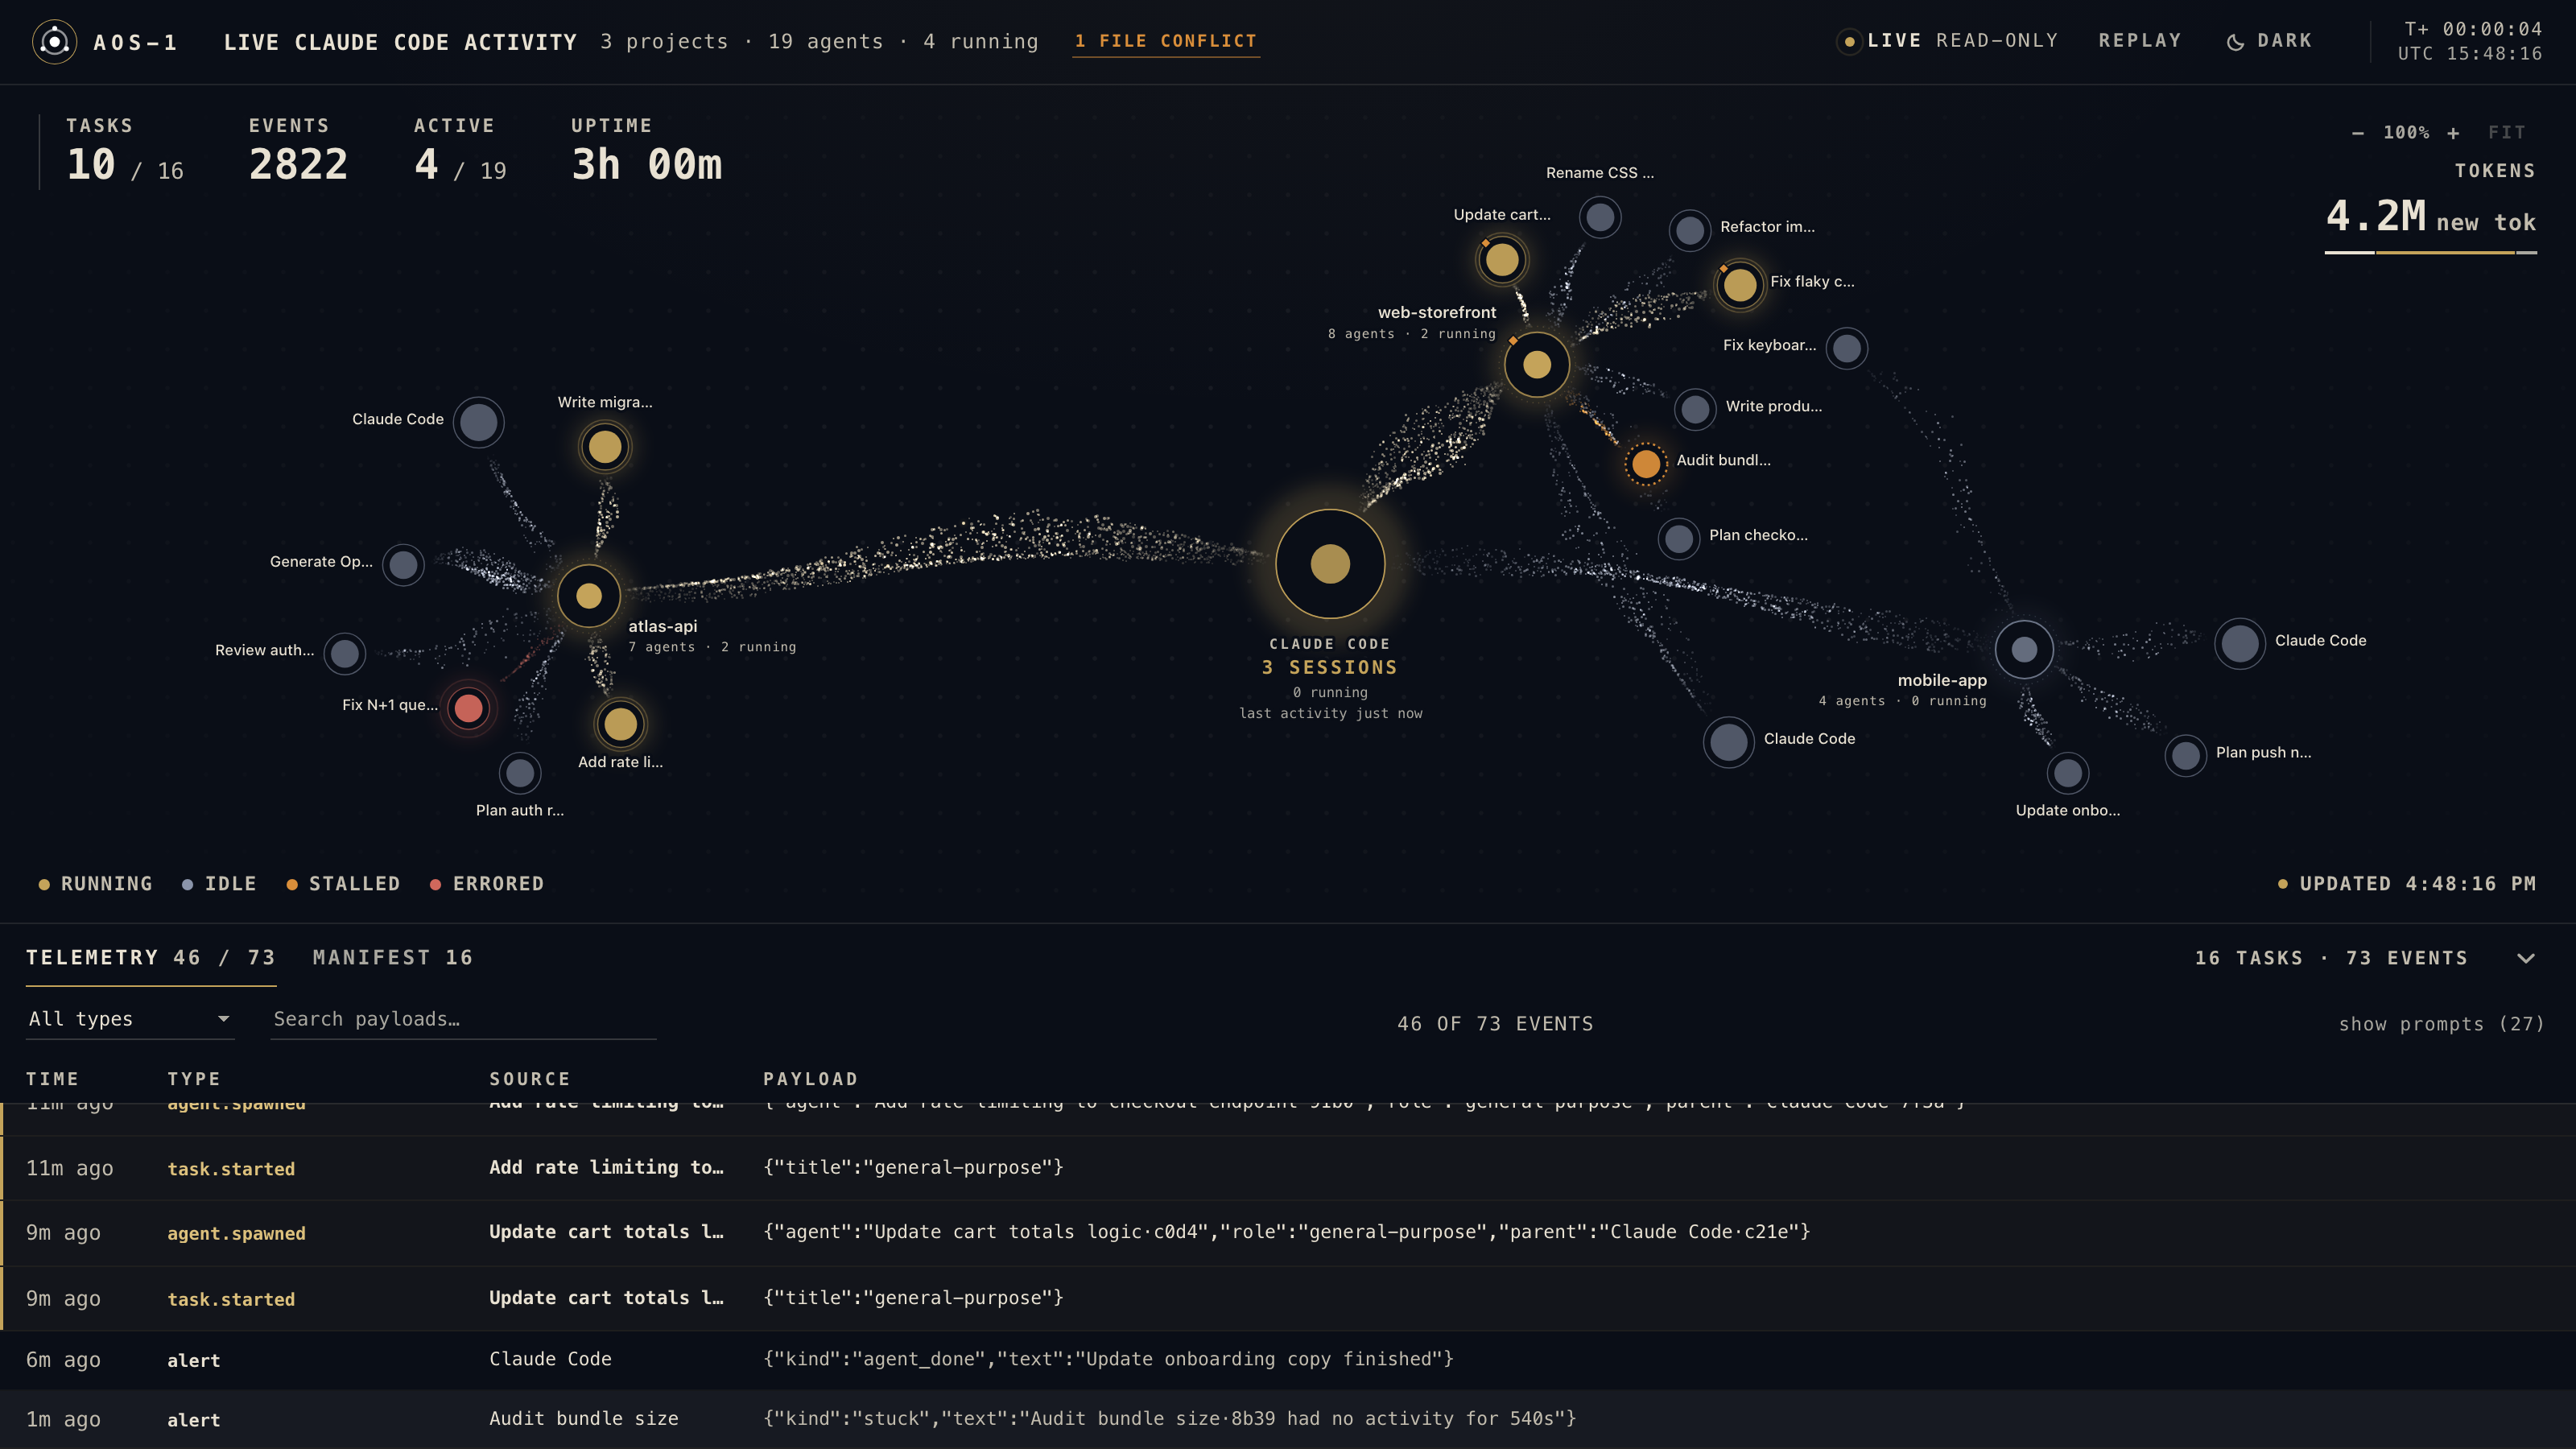Select the central Claude Code sessions node
Viewport: 2576px width, 1449px height.
[1330, 564]
